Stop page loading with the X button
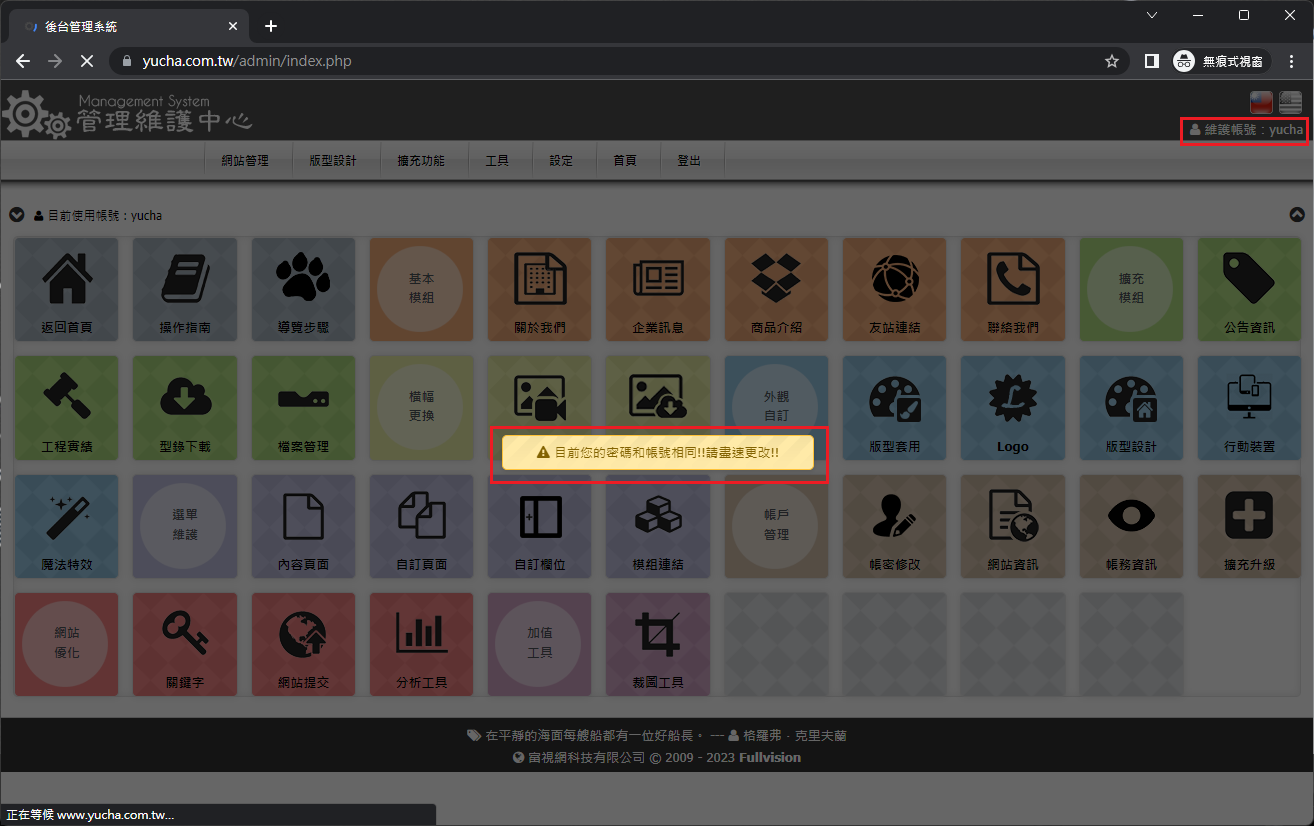The image size is (1314, 826). tap(86, 61)
